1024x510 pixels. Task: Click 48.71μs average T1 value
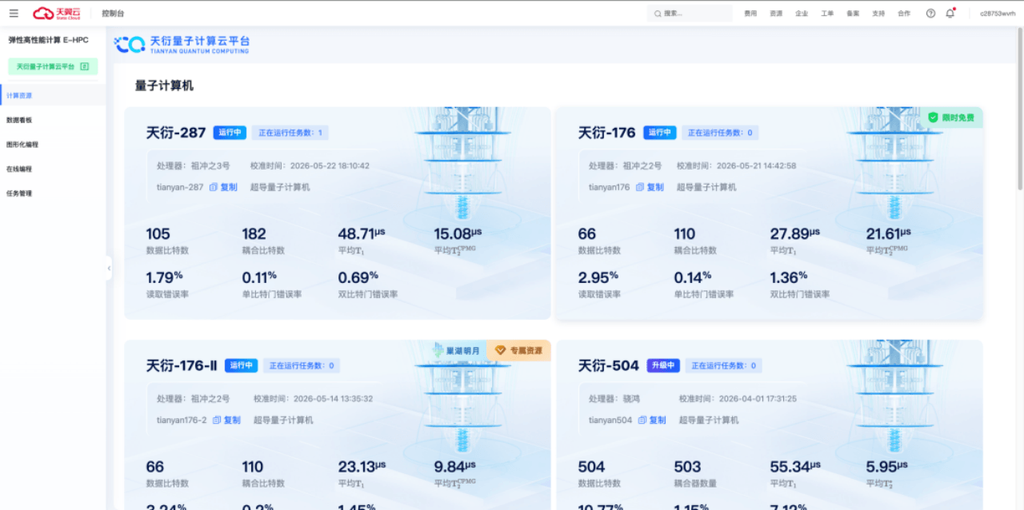pos(362,234)
